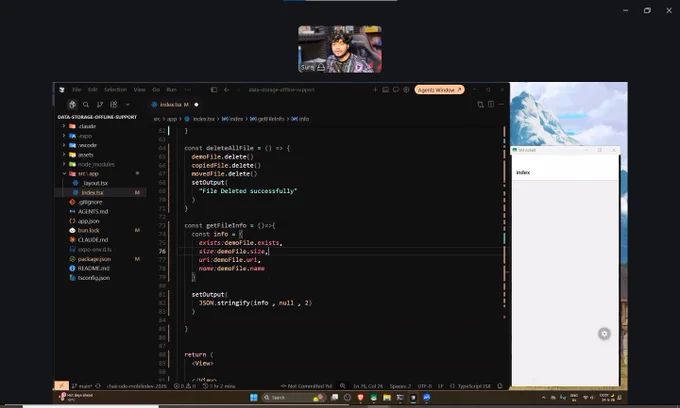Click the editor logo left of File menu
This screenshot has width=680, height=408.
click(62, 90)
